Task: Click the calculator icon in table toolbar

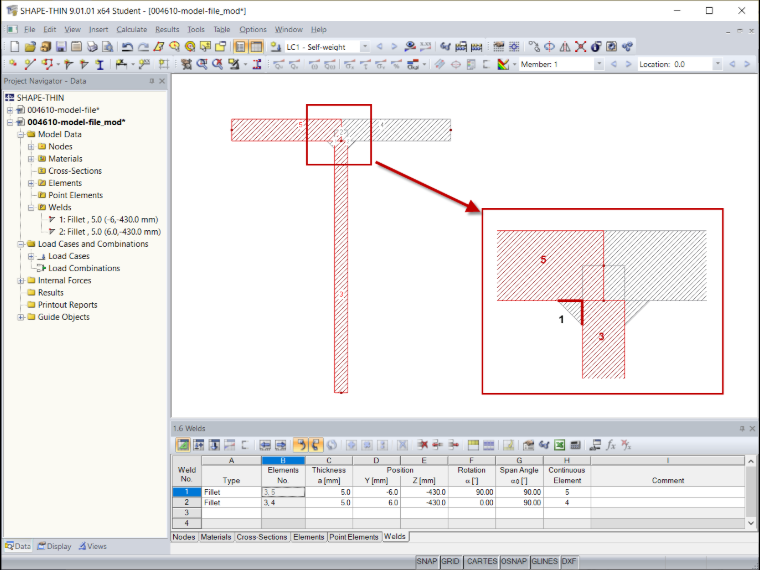Action: [x=575, y=445]
